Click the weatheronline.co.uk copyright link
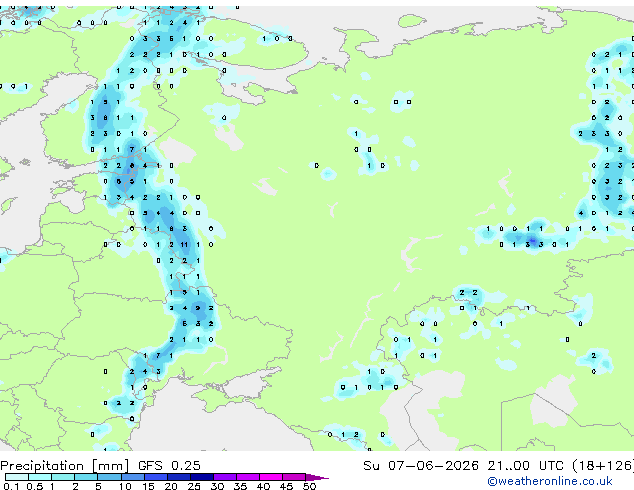The image size is (634, 490). (549, 481)
